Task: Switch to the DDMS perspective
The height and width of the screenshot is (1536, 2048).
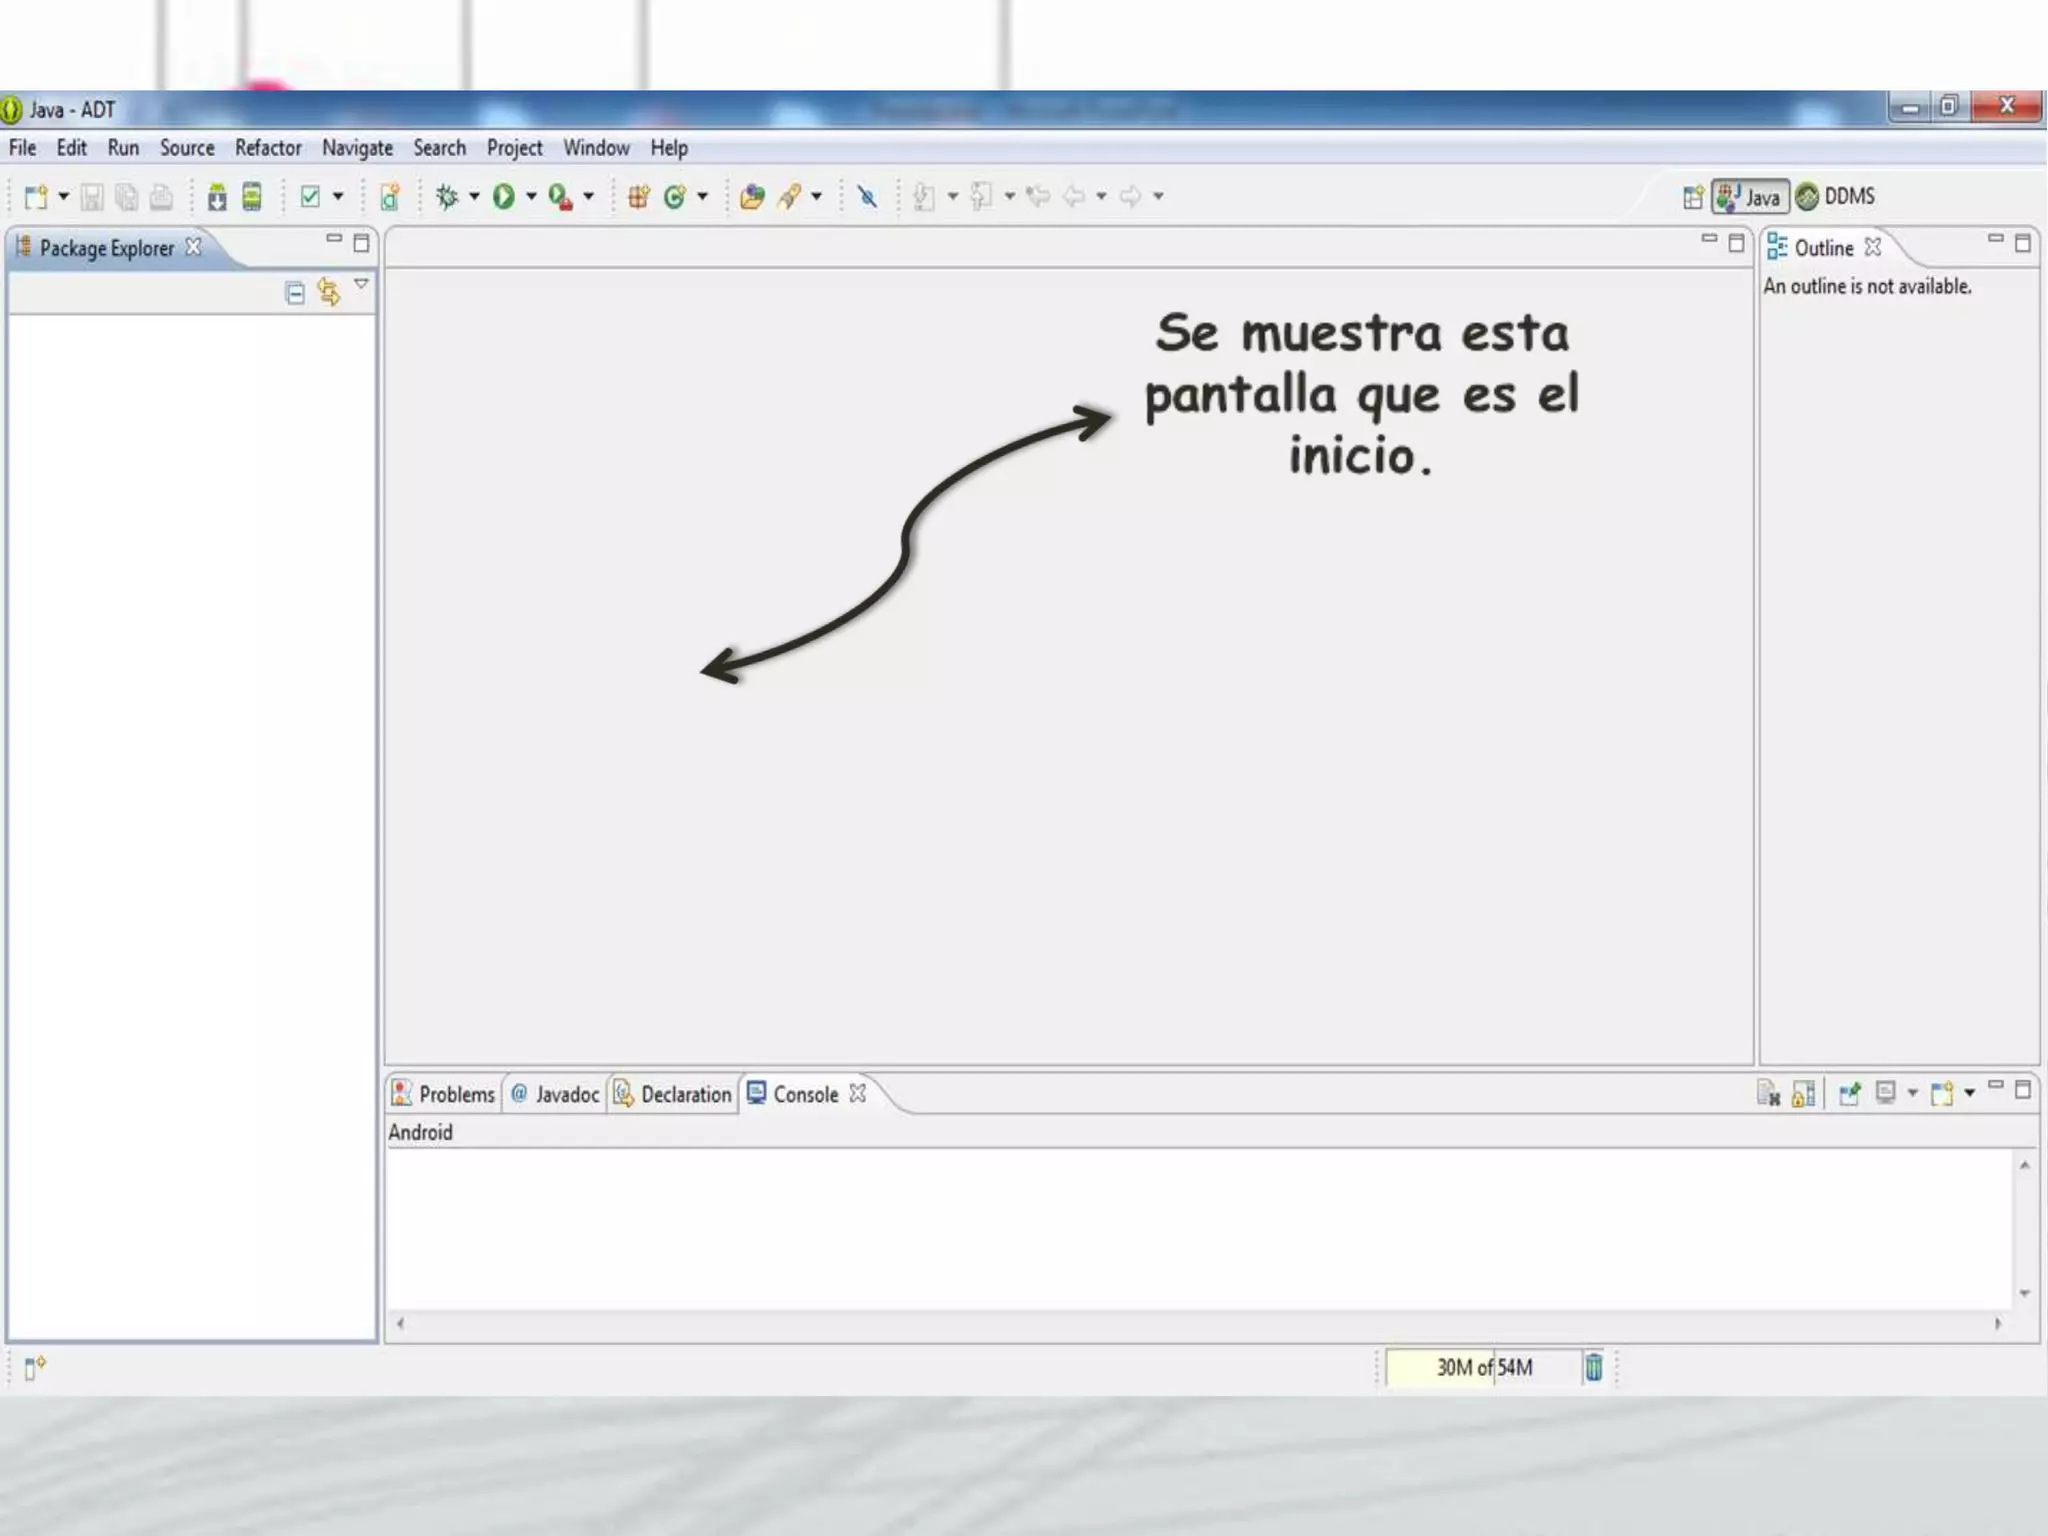Action: click(1836, 197)
